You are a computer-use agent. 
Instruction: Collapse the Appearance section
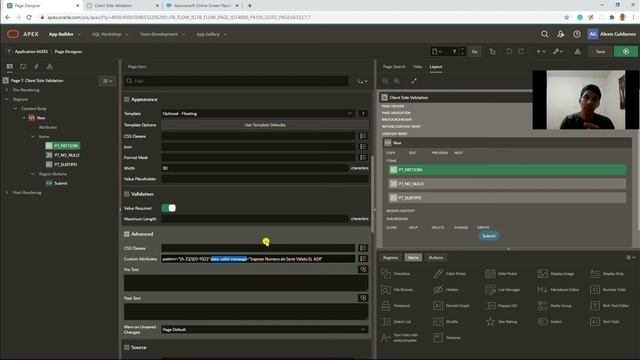(x=127, y=99)
